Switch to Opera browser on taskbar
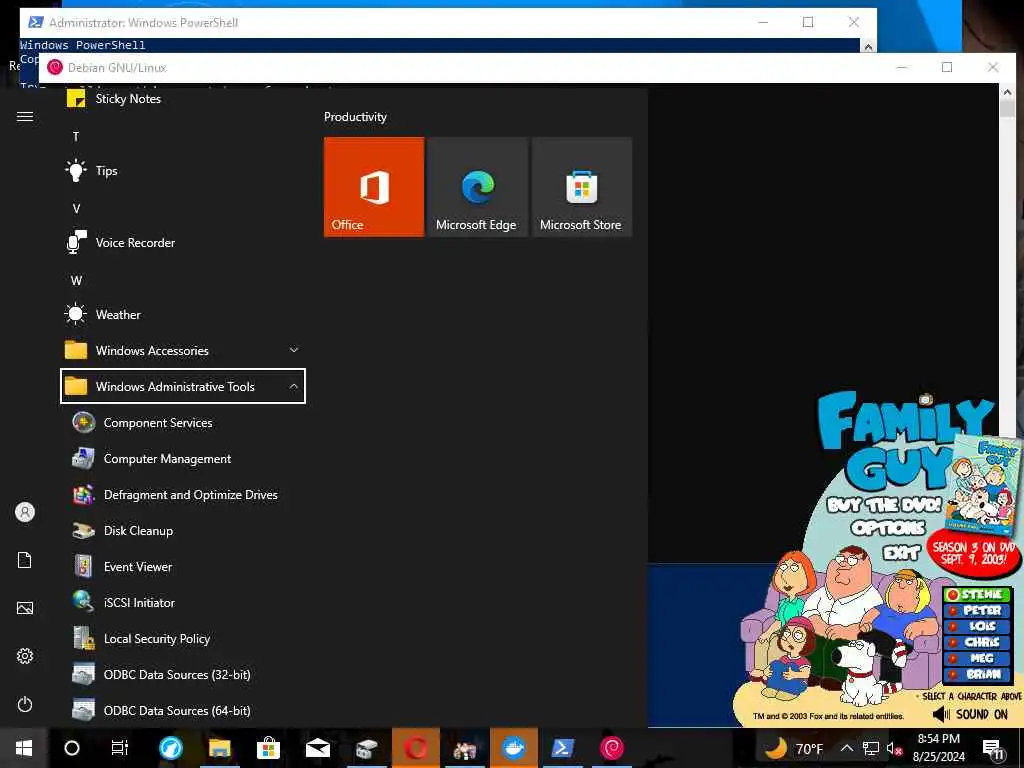Screen dimensions: 1024x768 click(x=416, y=748)
